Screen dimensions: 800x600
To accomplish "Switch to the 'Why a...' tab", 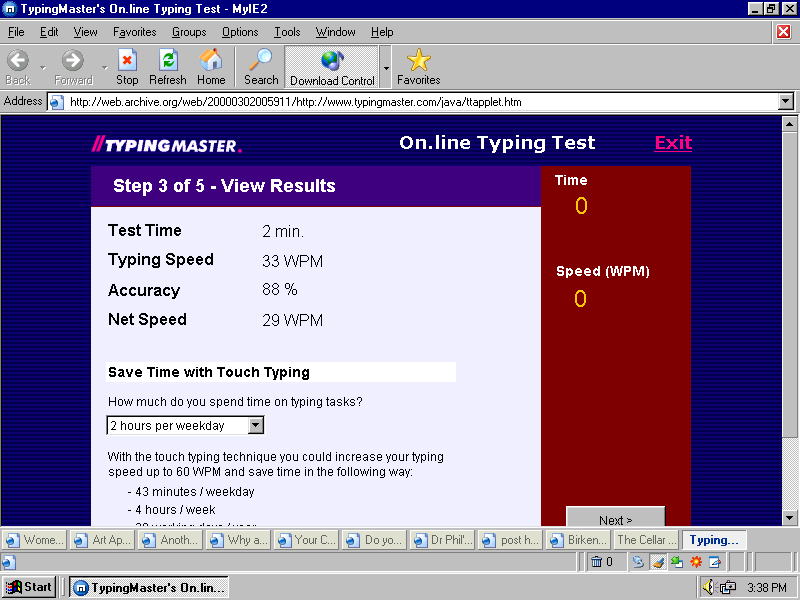I will [x=239, y=540].
